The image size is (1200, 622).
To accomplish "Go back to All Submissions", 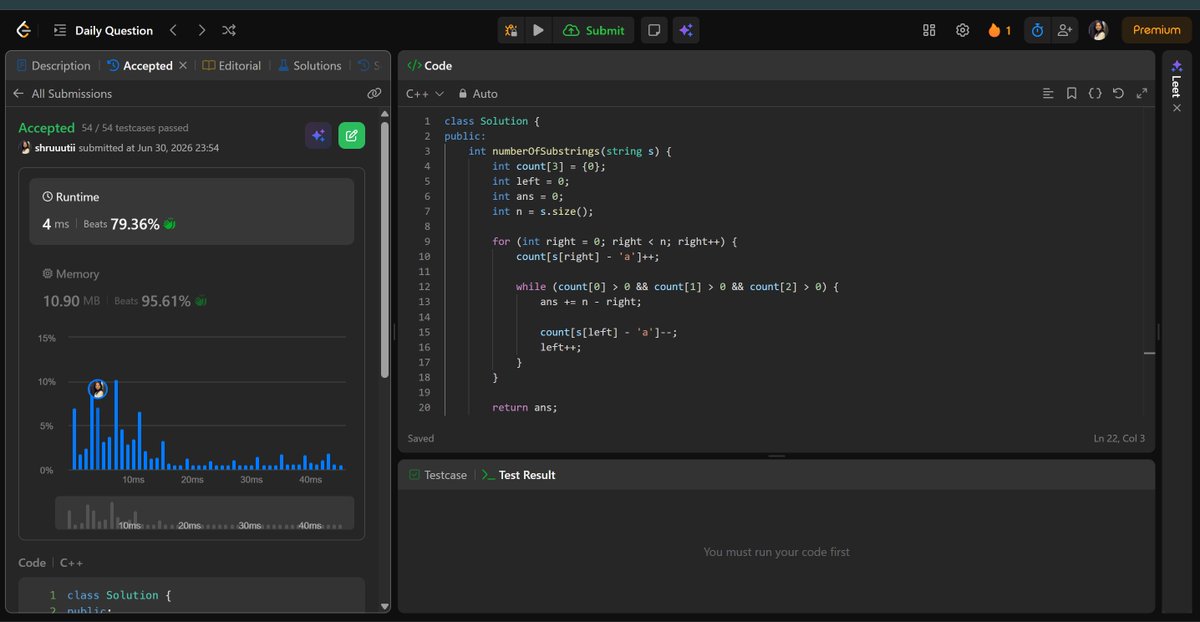I will pos(62,93).
